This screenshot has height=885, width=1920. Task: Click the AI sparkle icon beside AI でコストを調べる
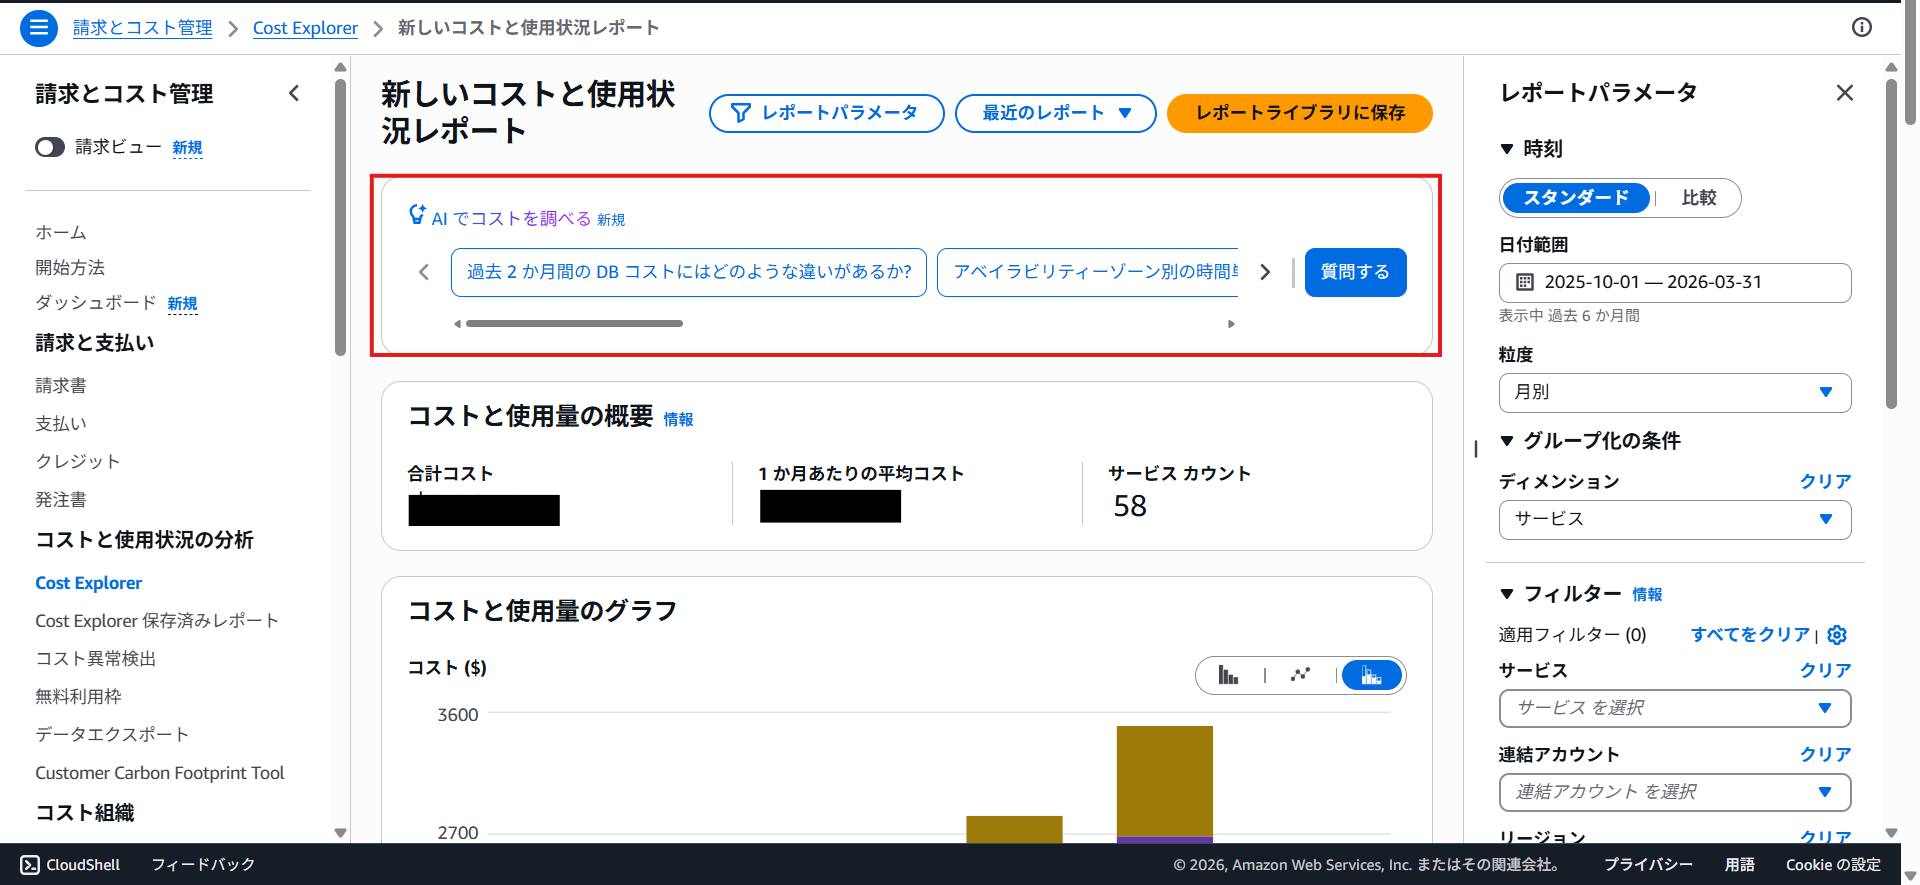tap(417, 215)
